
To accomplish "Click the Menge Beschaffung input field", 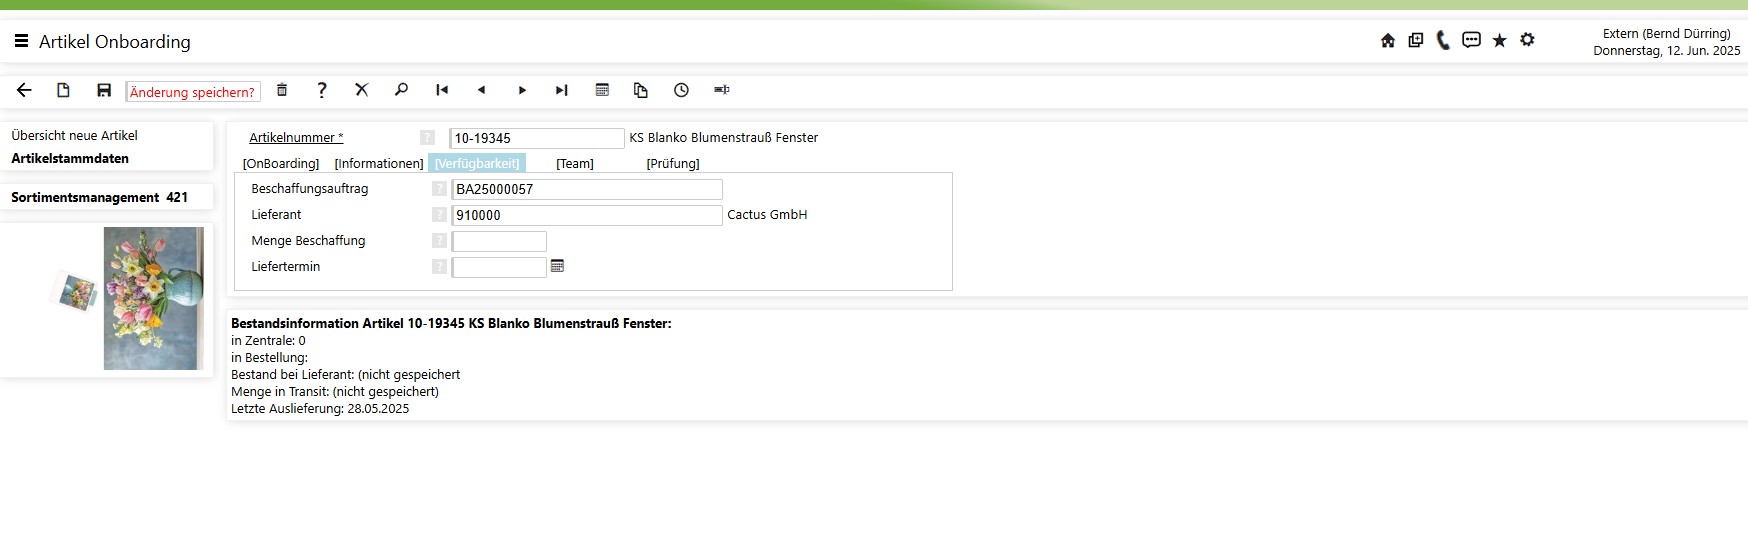I will [x=499, y=241].
